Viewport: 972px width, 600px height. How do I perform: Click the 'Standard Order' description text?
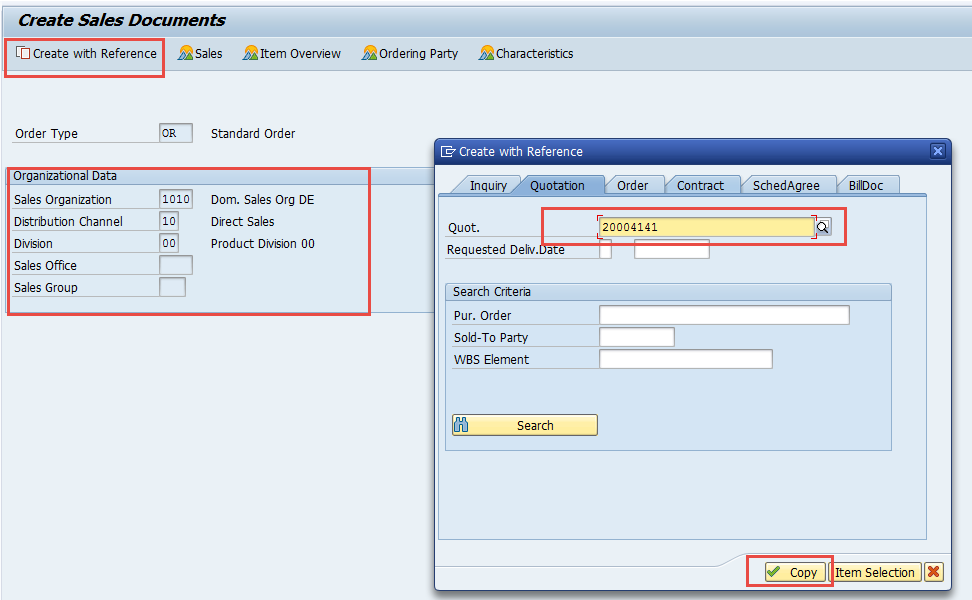coord(253,133)
